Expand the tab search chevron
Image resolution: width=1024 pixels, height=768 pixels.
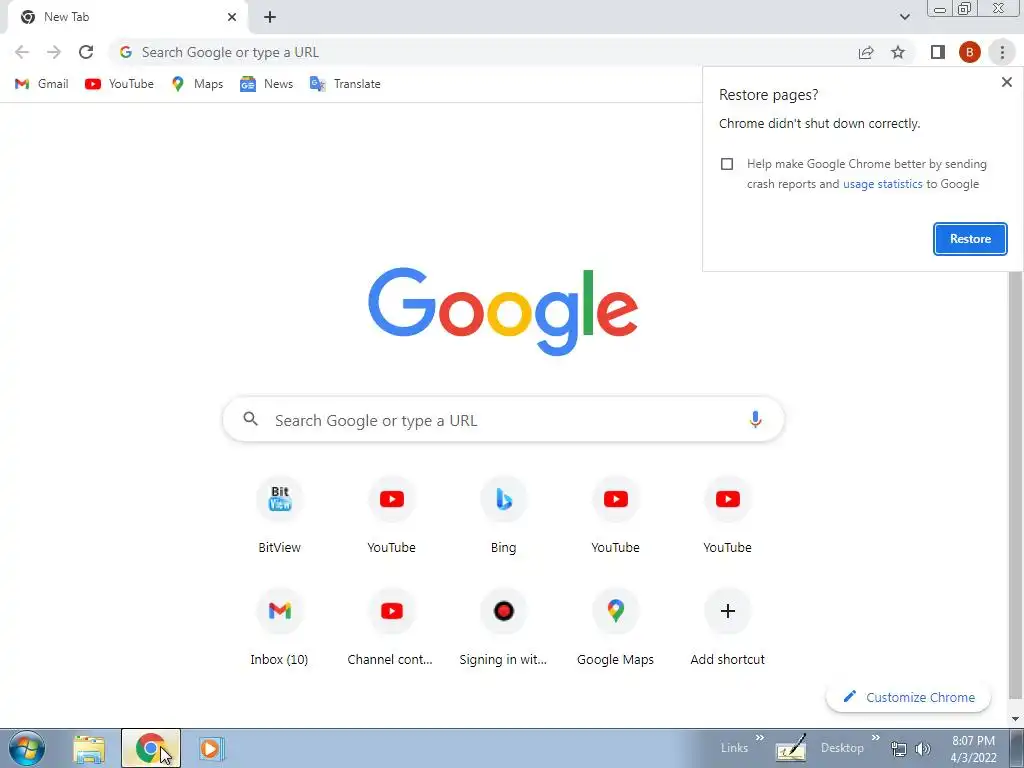click(904, 17)
